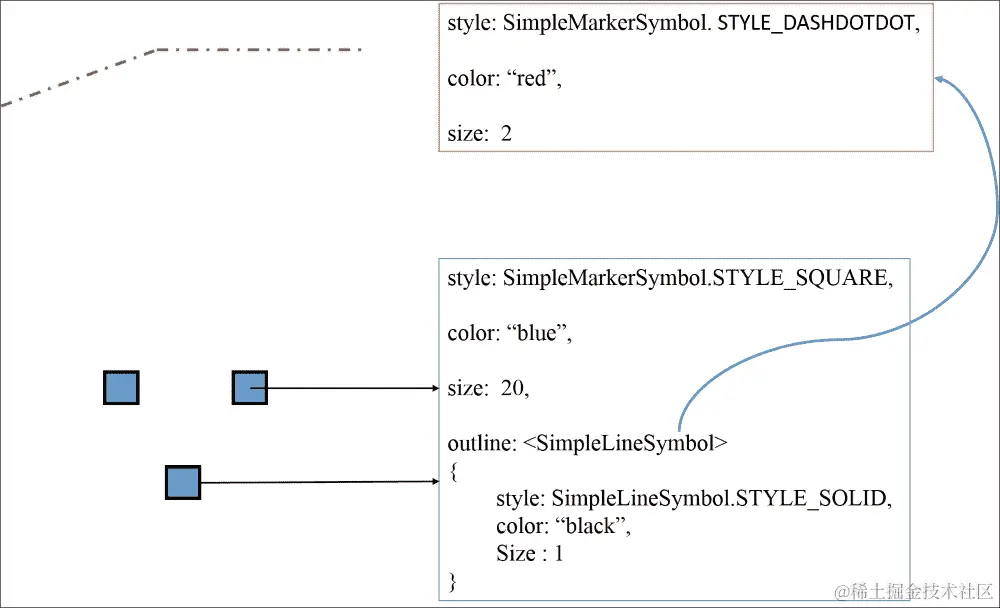Select the arrow linking middle square to code

coord(350,387)
